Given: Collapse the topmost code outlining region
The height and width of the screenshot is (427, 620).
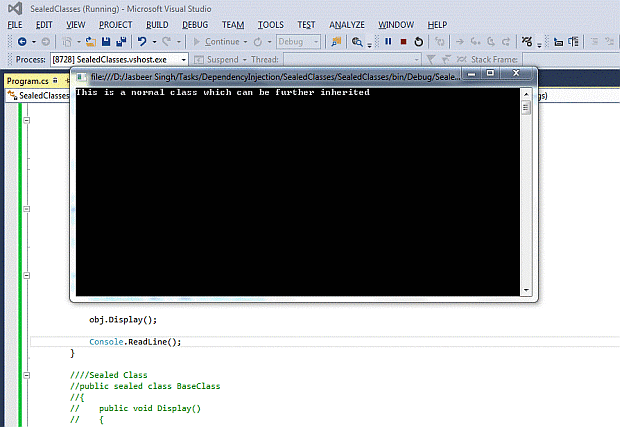Looking at the screenshot, I should pyautogui.click(x=26, y=120).
